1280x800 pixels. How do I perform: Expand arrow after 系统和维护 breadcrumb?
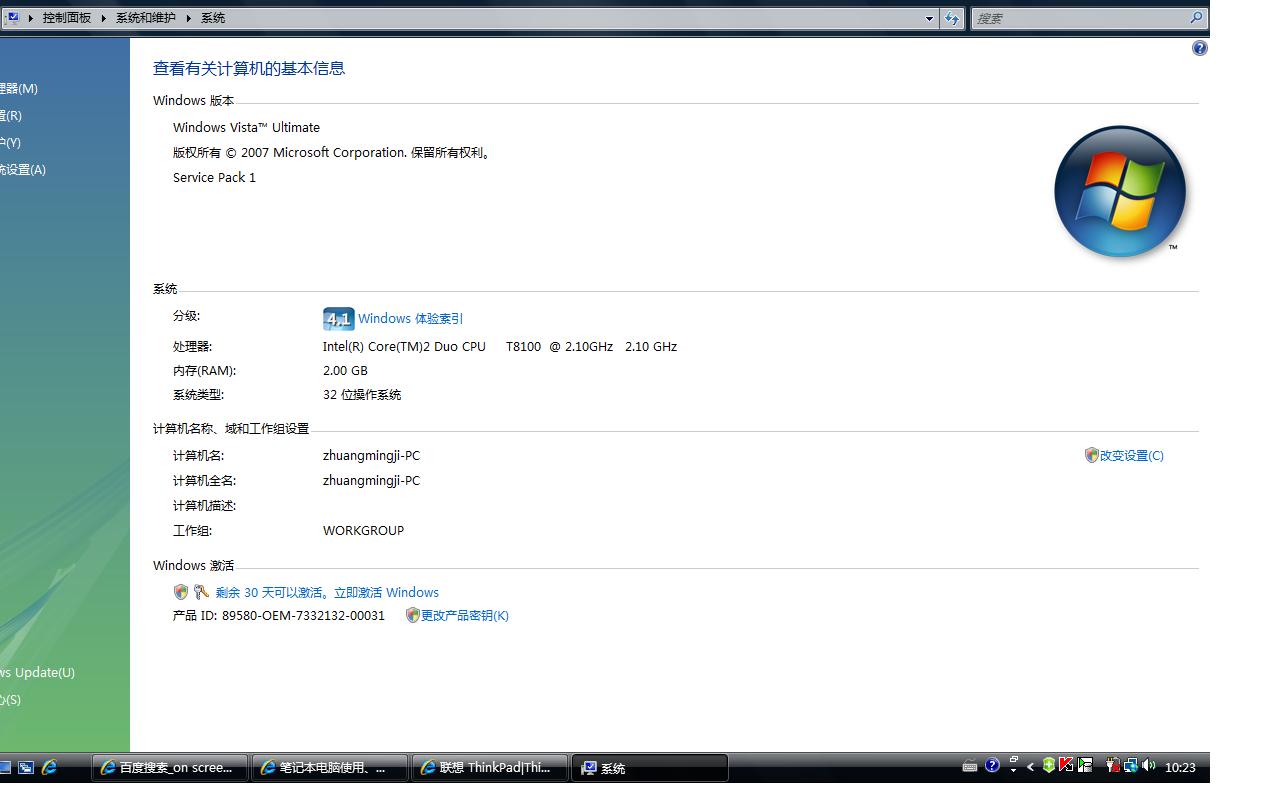(188, 18)
